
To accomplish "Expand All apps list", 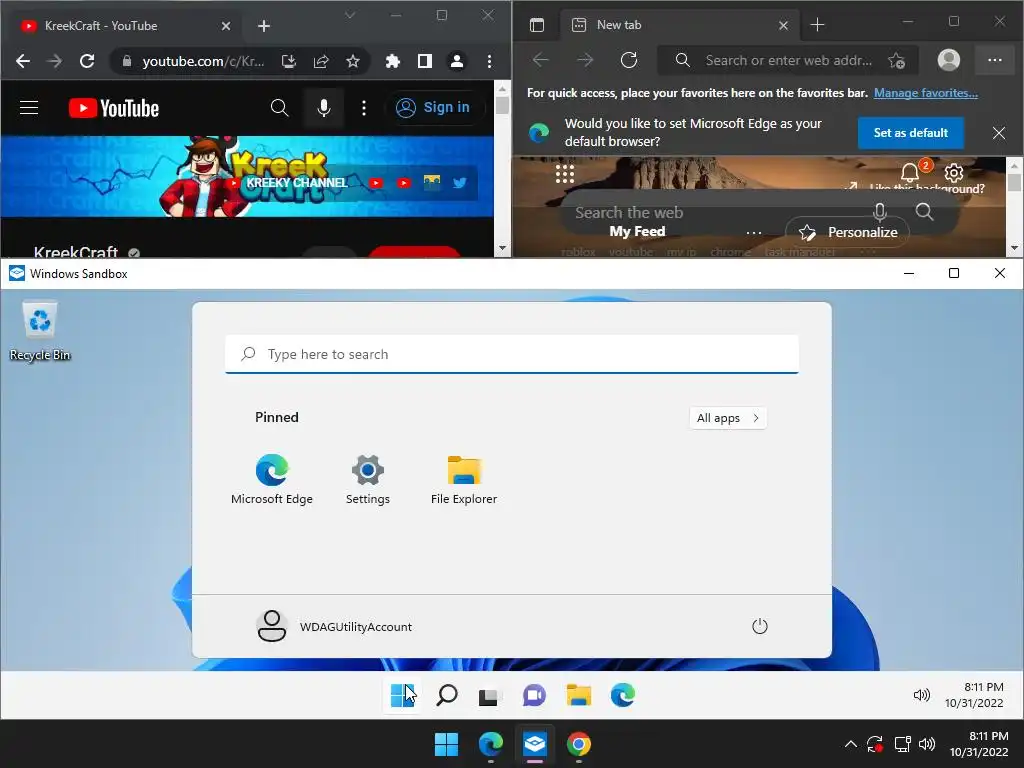I will 728,418.
